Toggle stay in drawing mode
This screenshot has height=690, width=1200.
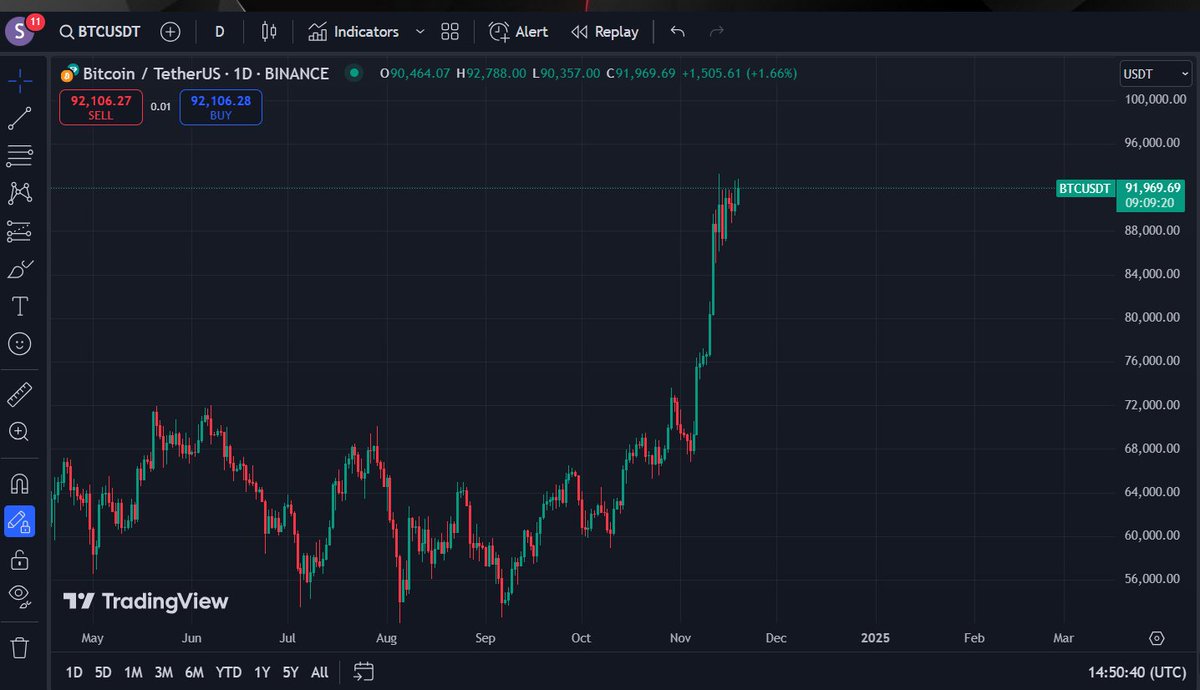[20, 521]
